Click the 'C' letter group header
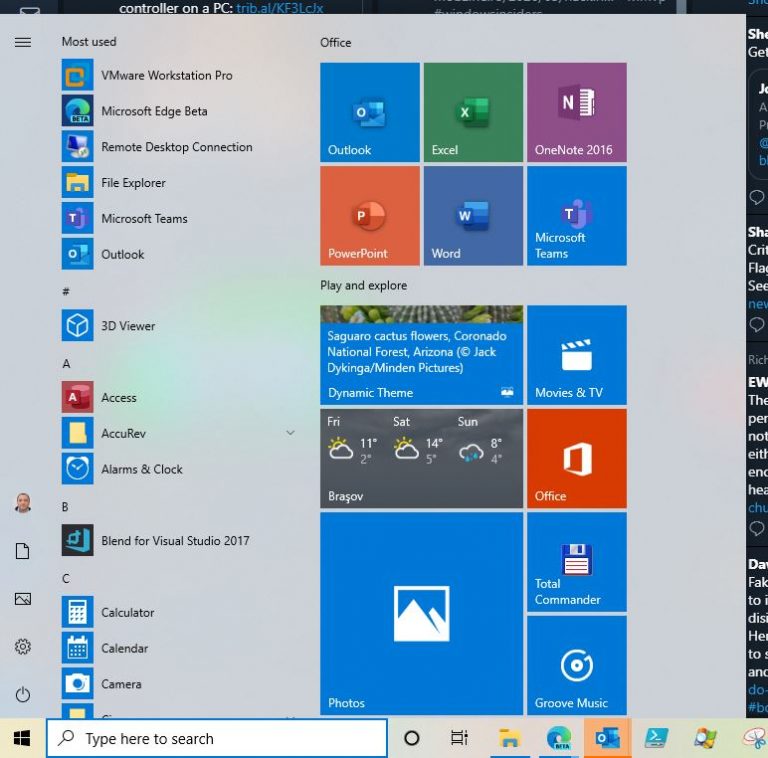The image size is (768, 758). click(x=66, y=579)
